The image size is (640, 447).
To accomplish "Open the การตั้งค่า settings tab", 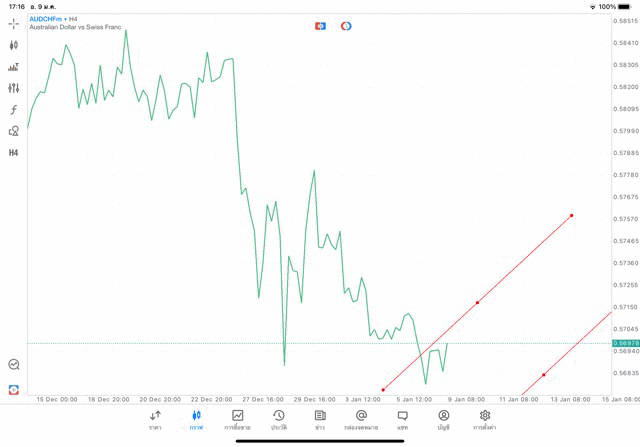I will (484, 420).
